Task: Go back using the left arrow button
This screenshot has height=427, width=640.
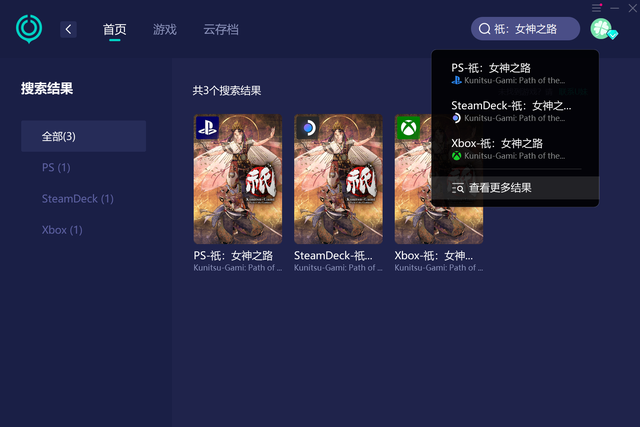Action: [68, 29]
